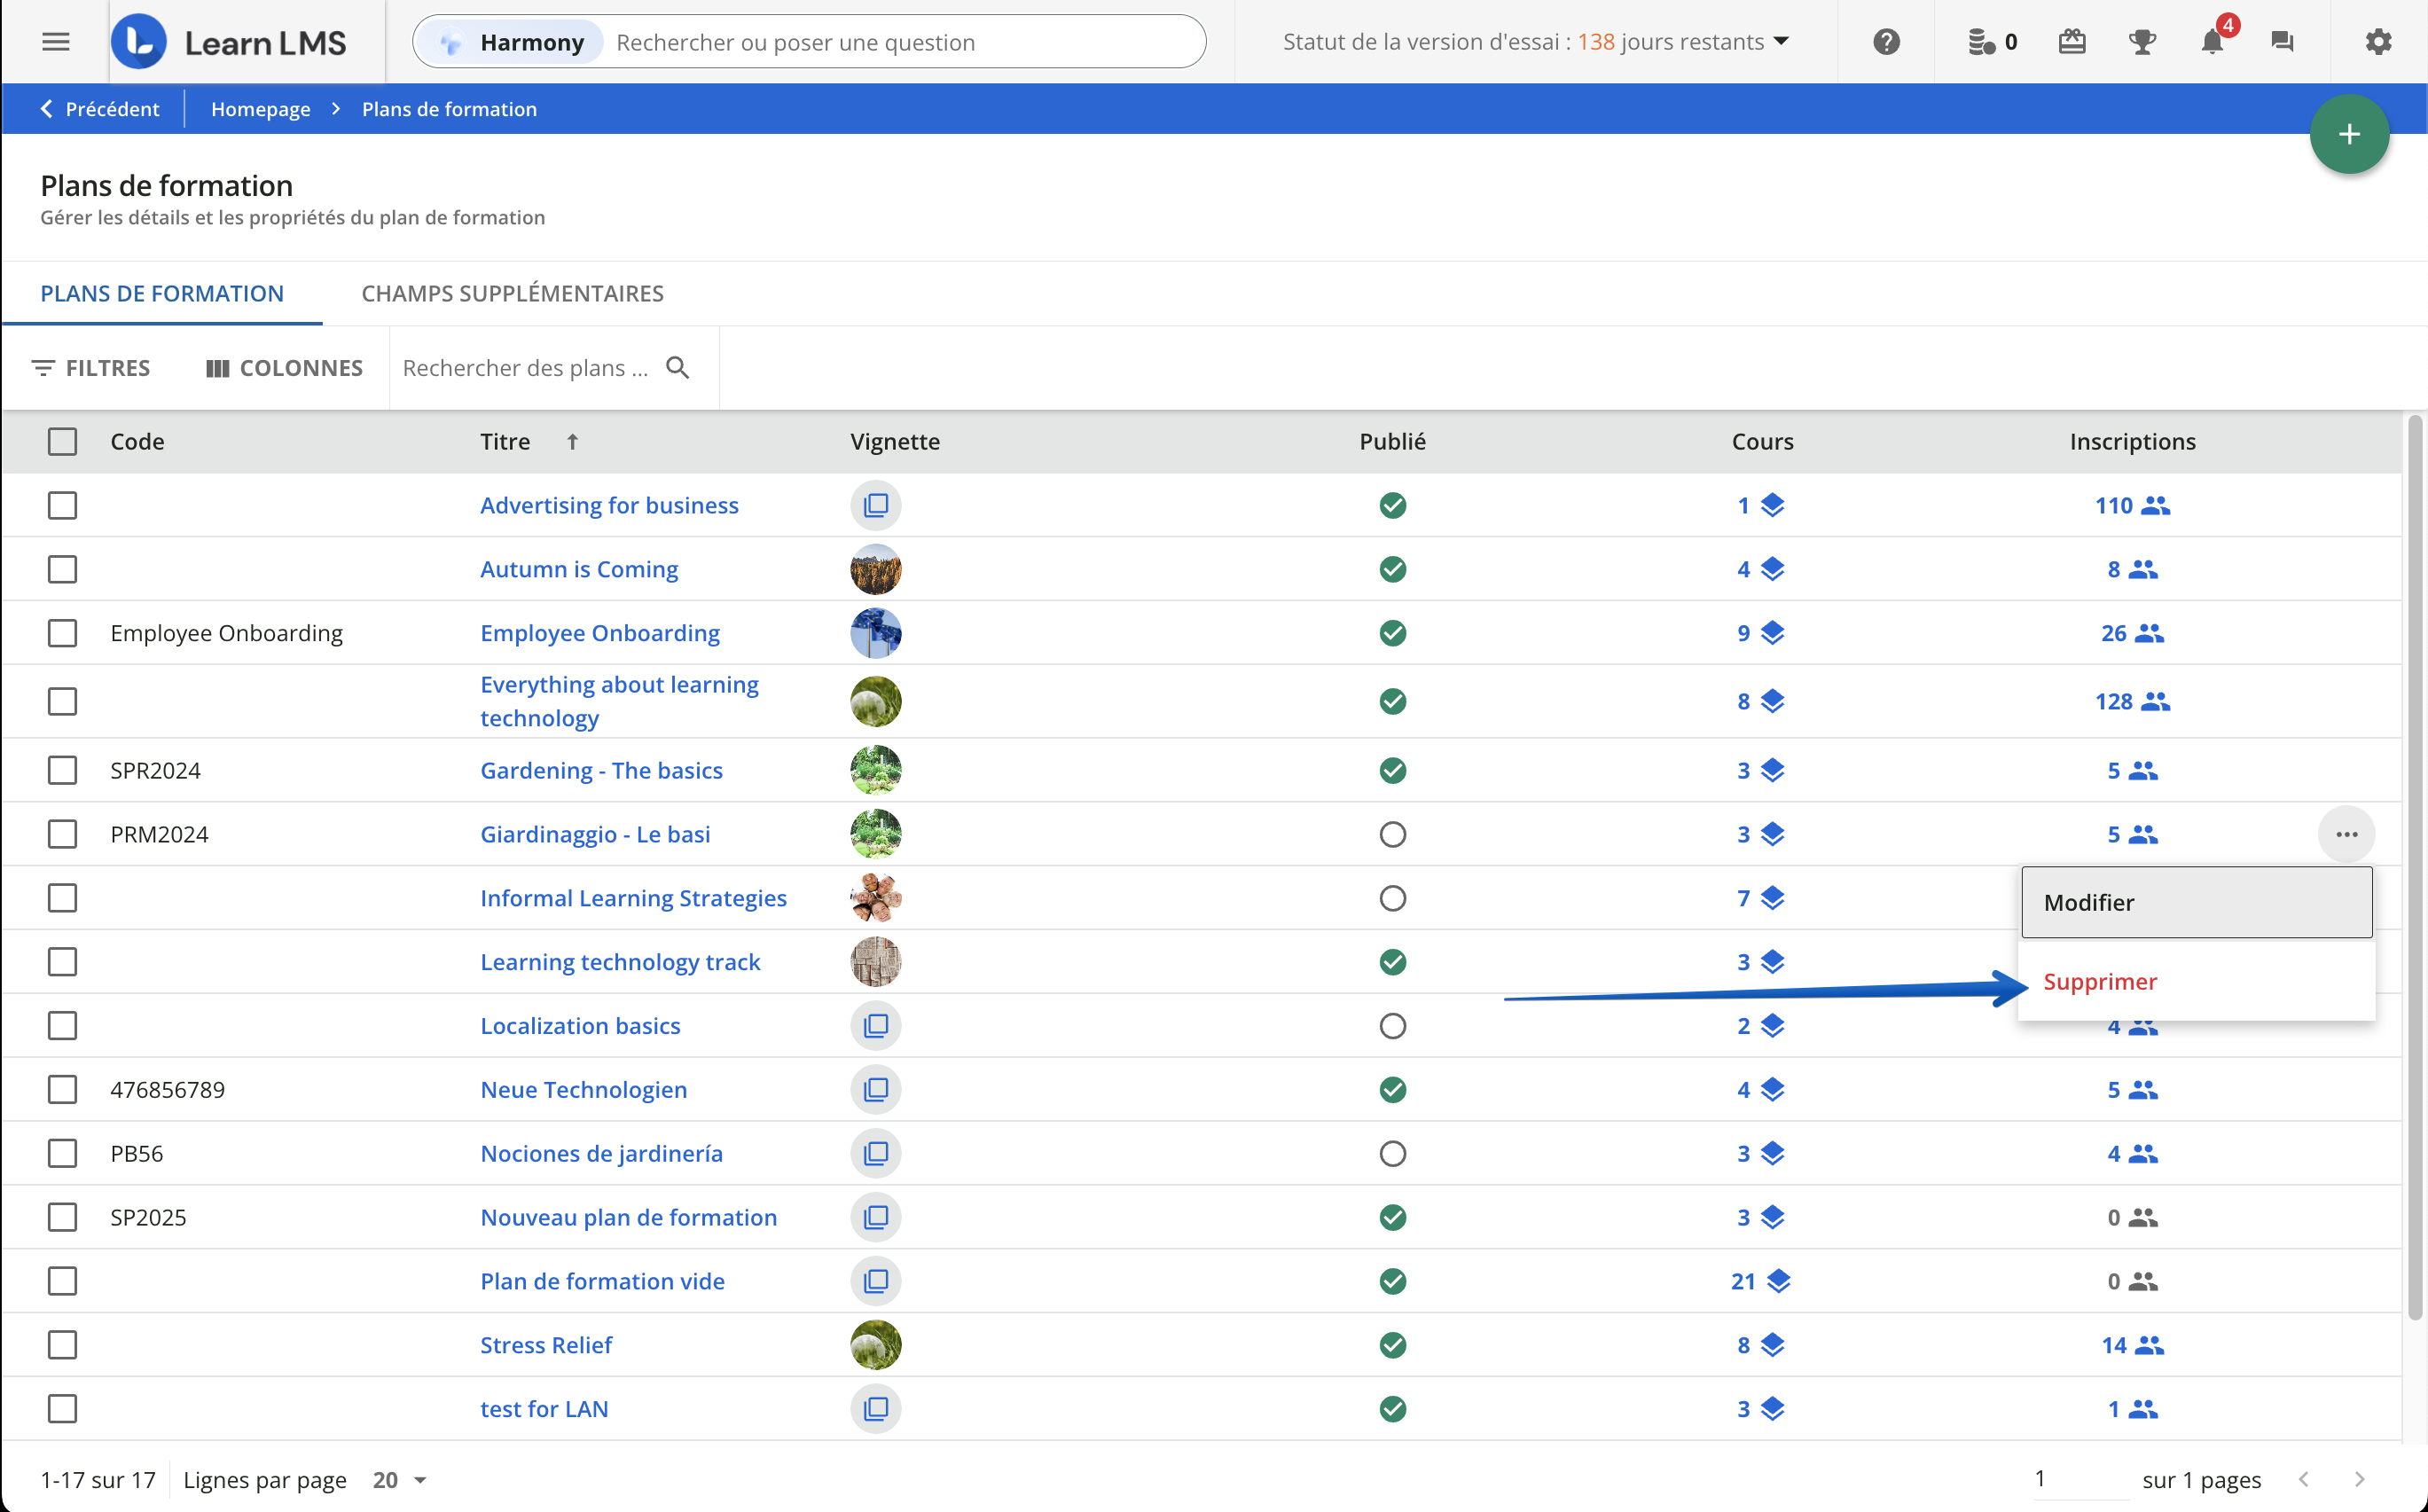
Task: Open the settings gear icon
Action: [x=2378, y=42]
